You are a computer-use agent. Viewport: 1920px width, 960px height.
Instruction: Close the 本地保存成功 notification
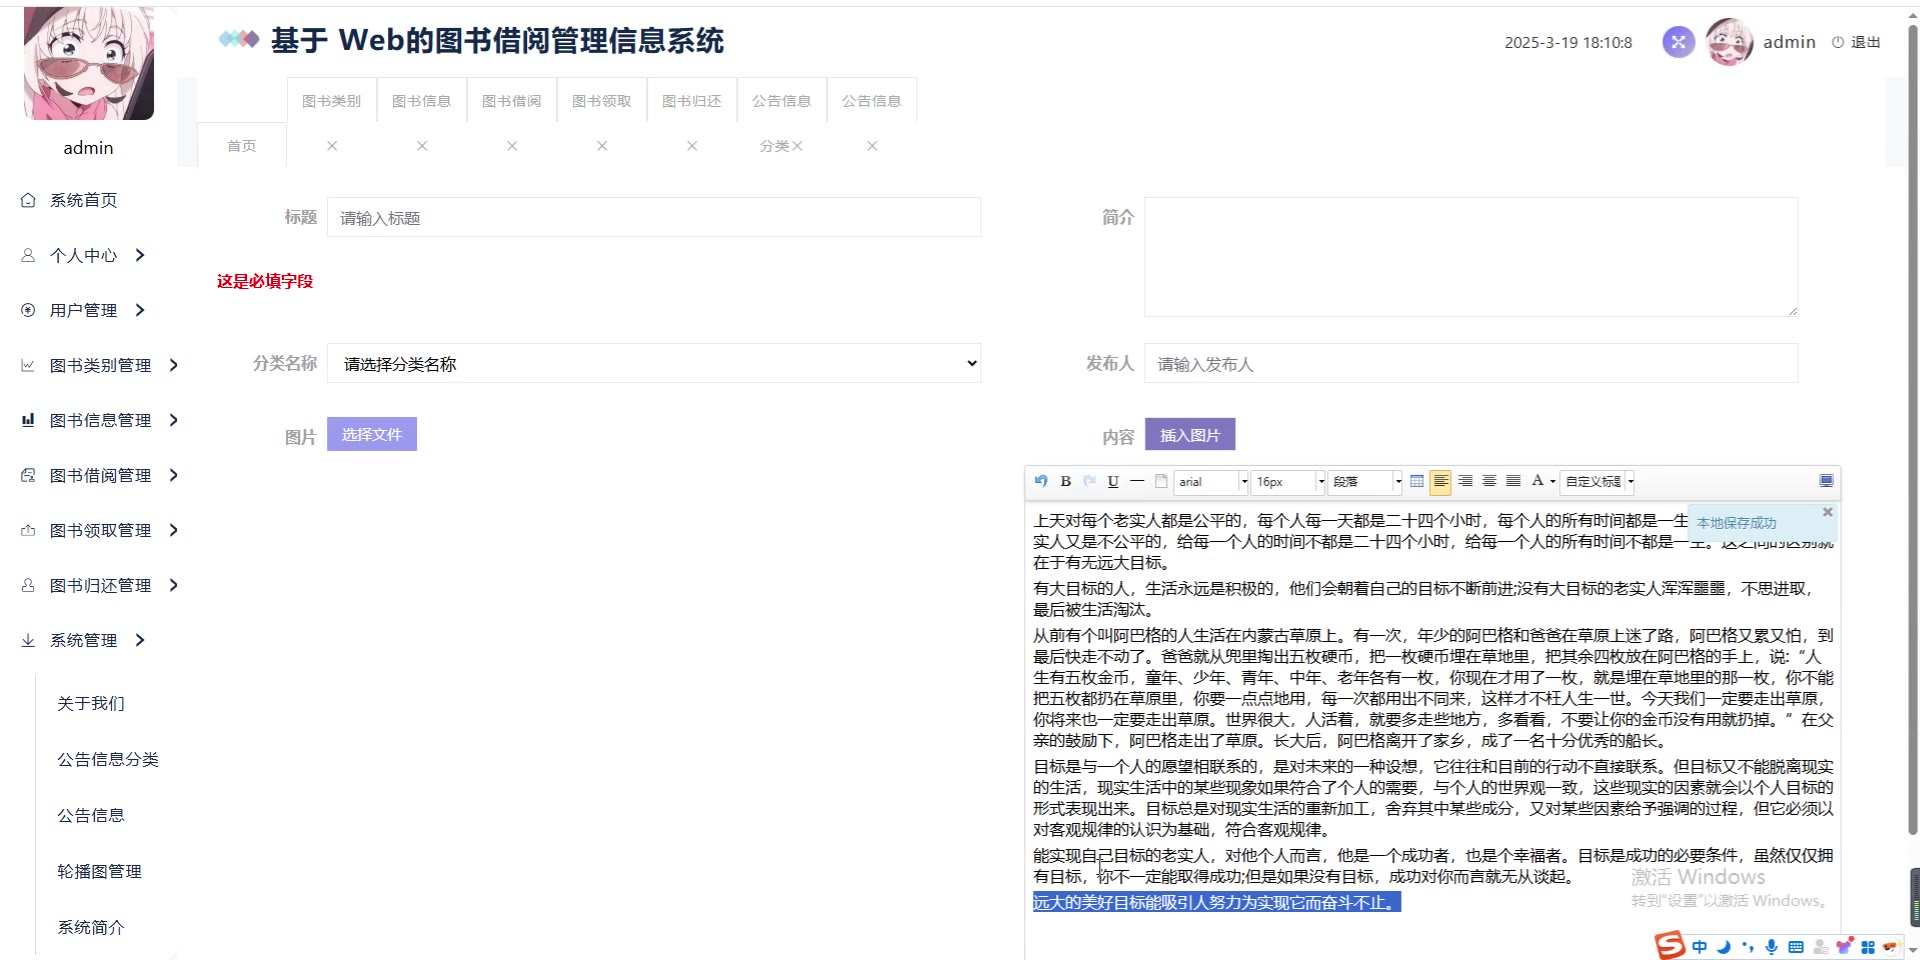pos(1827,512)
